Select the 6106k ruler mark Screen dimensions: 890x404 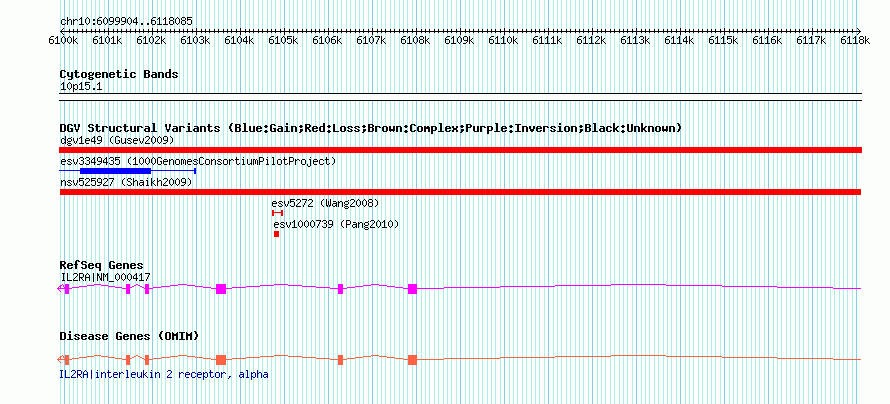(x=326, y=40)
